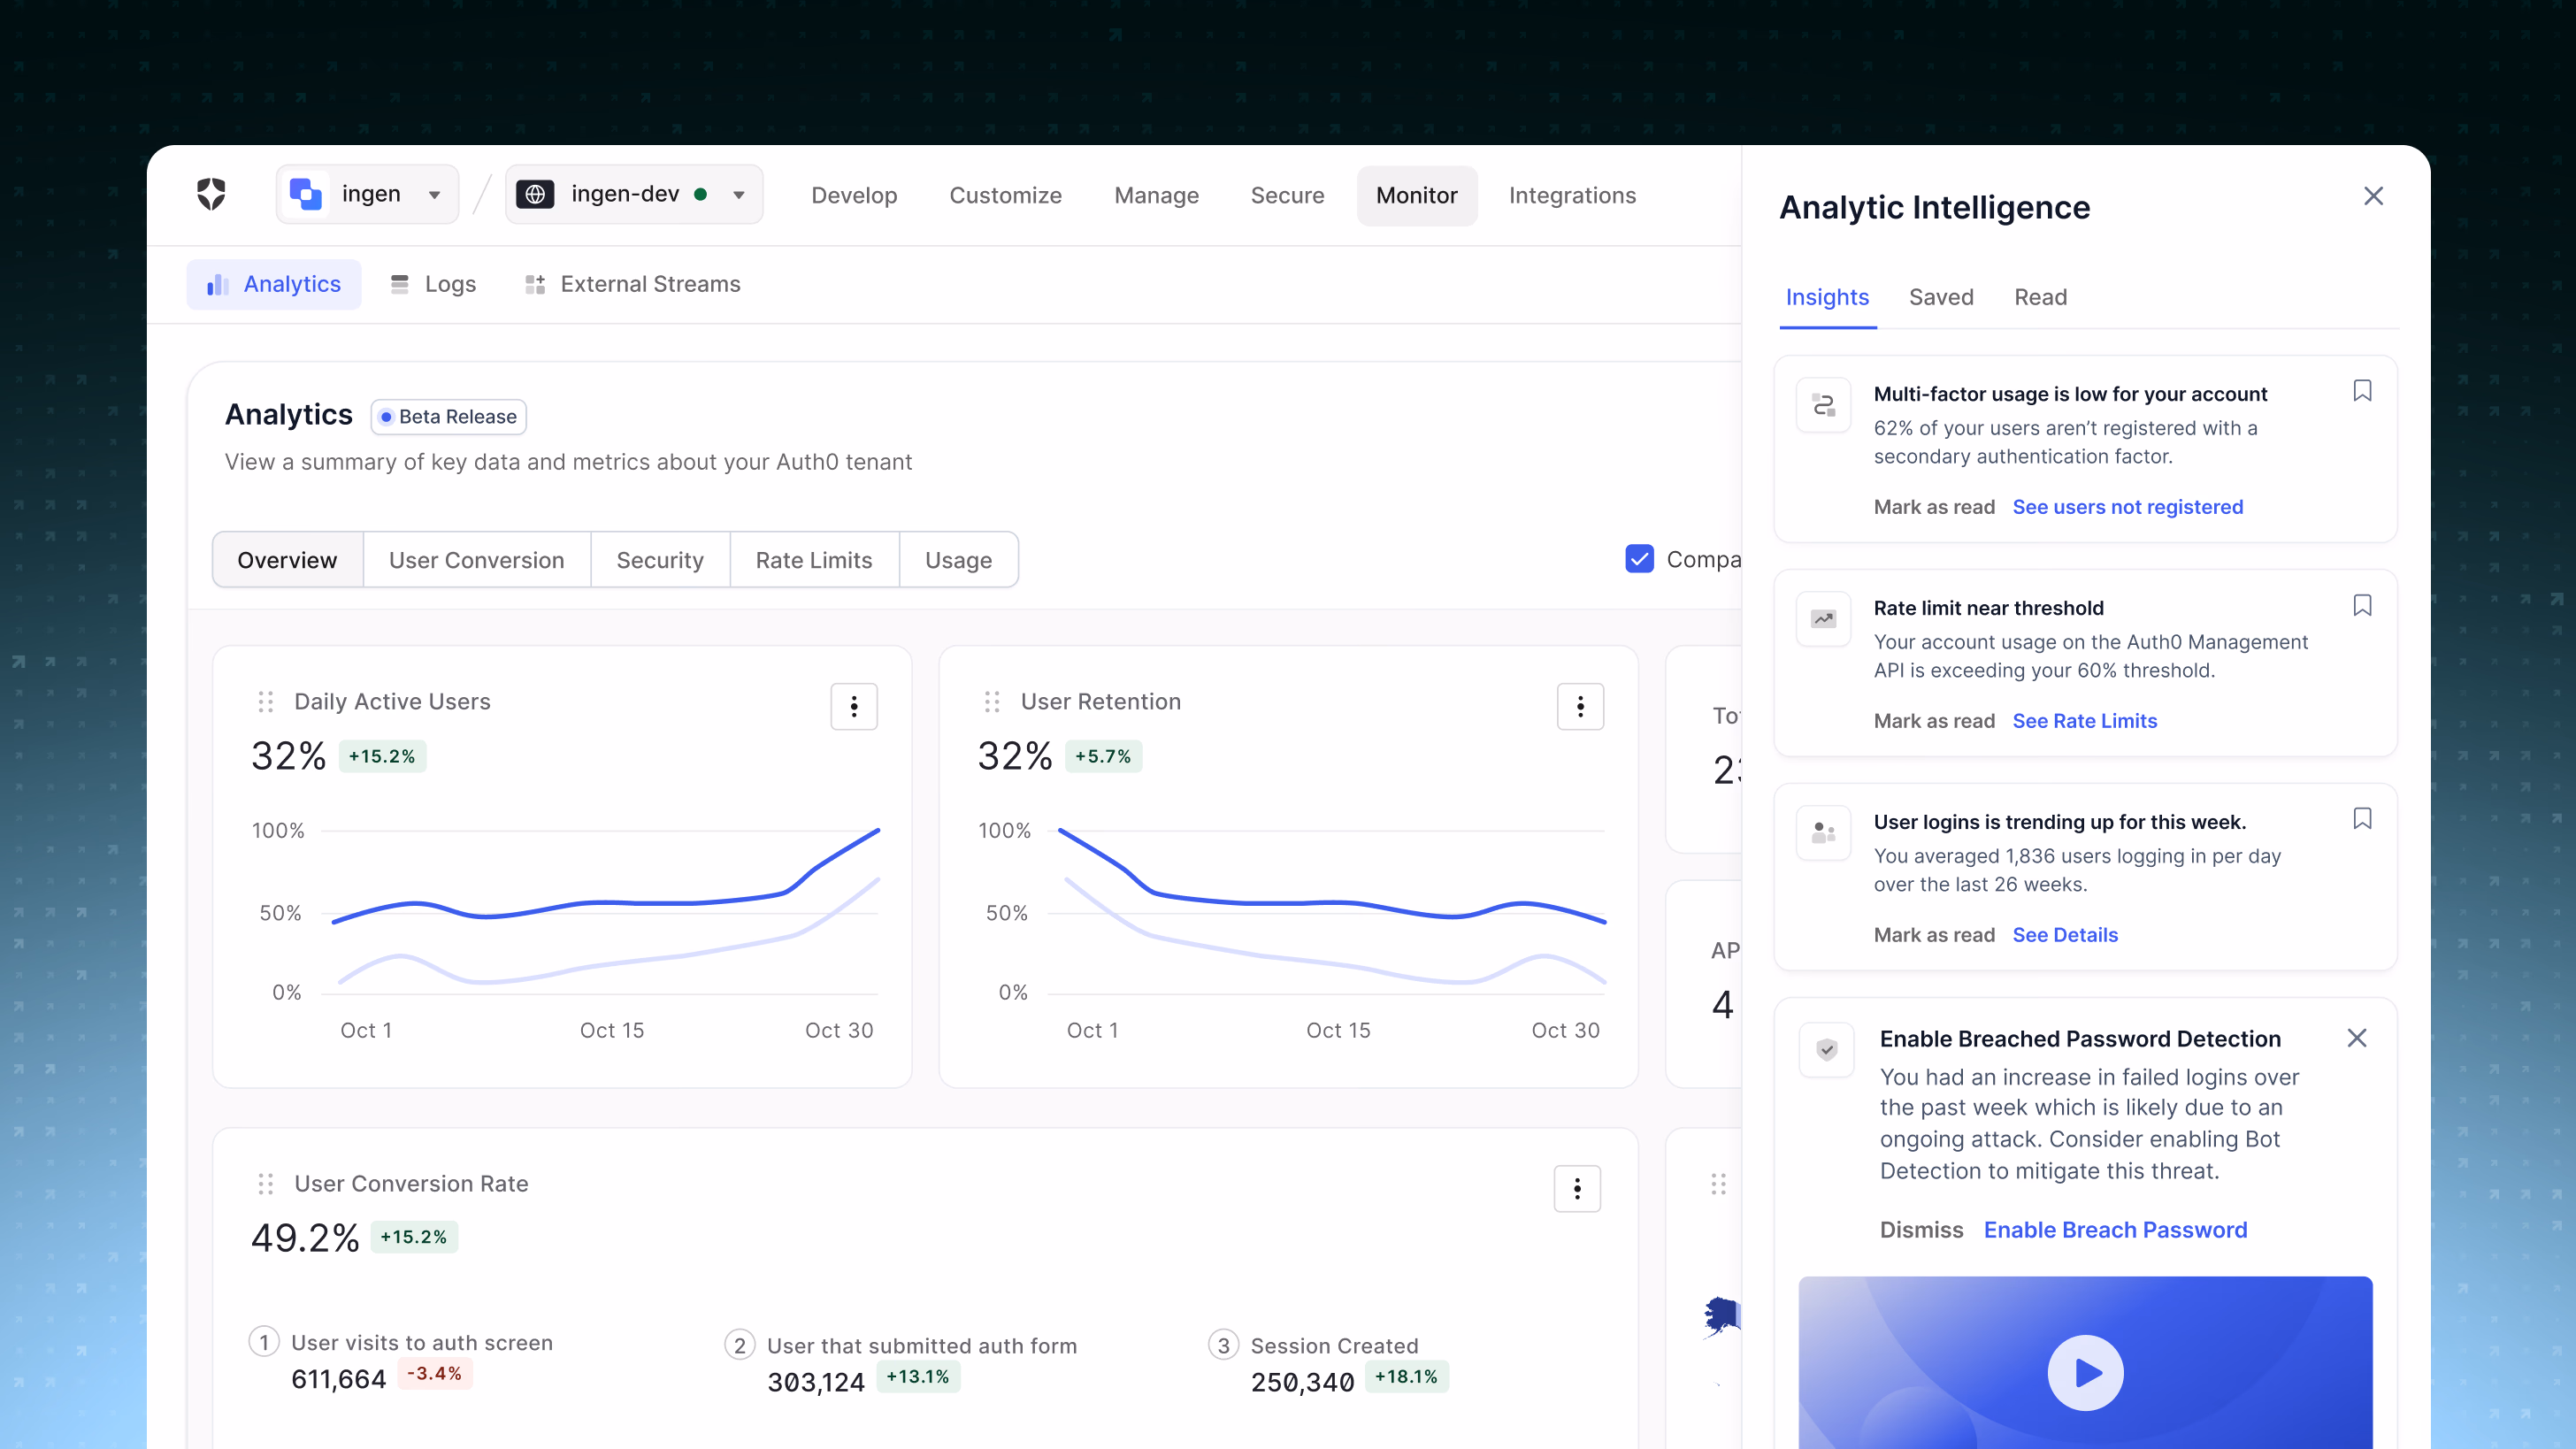Open the Integrations menu
The height and width of the screenshot is (1449, 2576).
1572,195
